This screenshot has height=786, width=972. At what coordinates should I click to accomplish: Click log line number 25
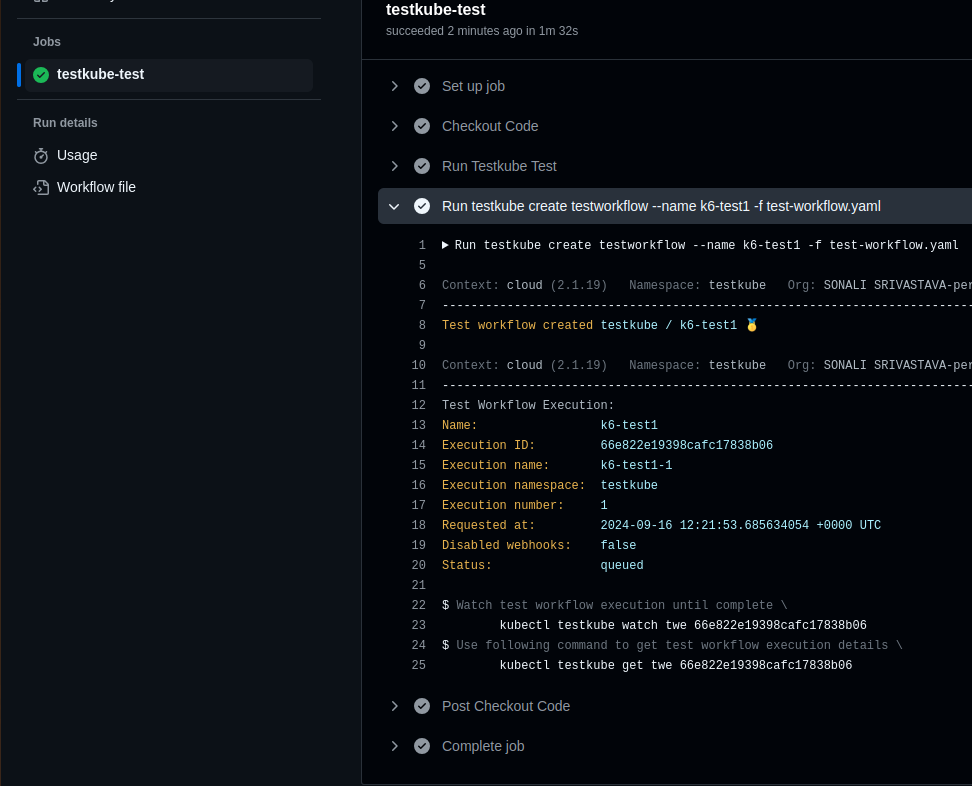418,665
